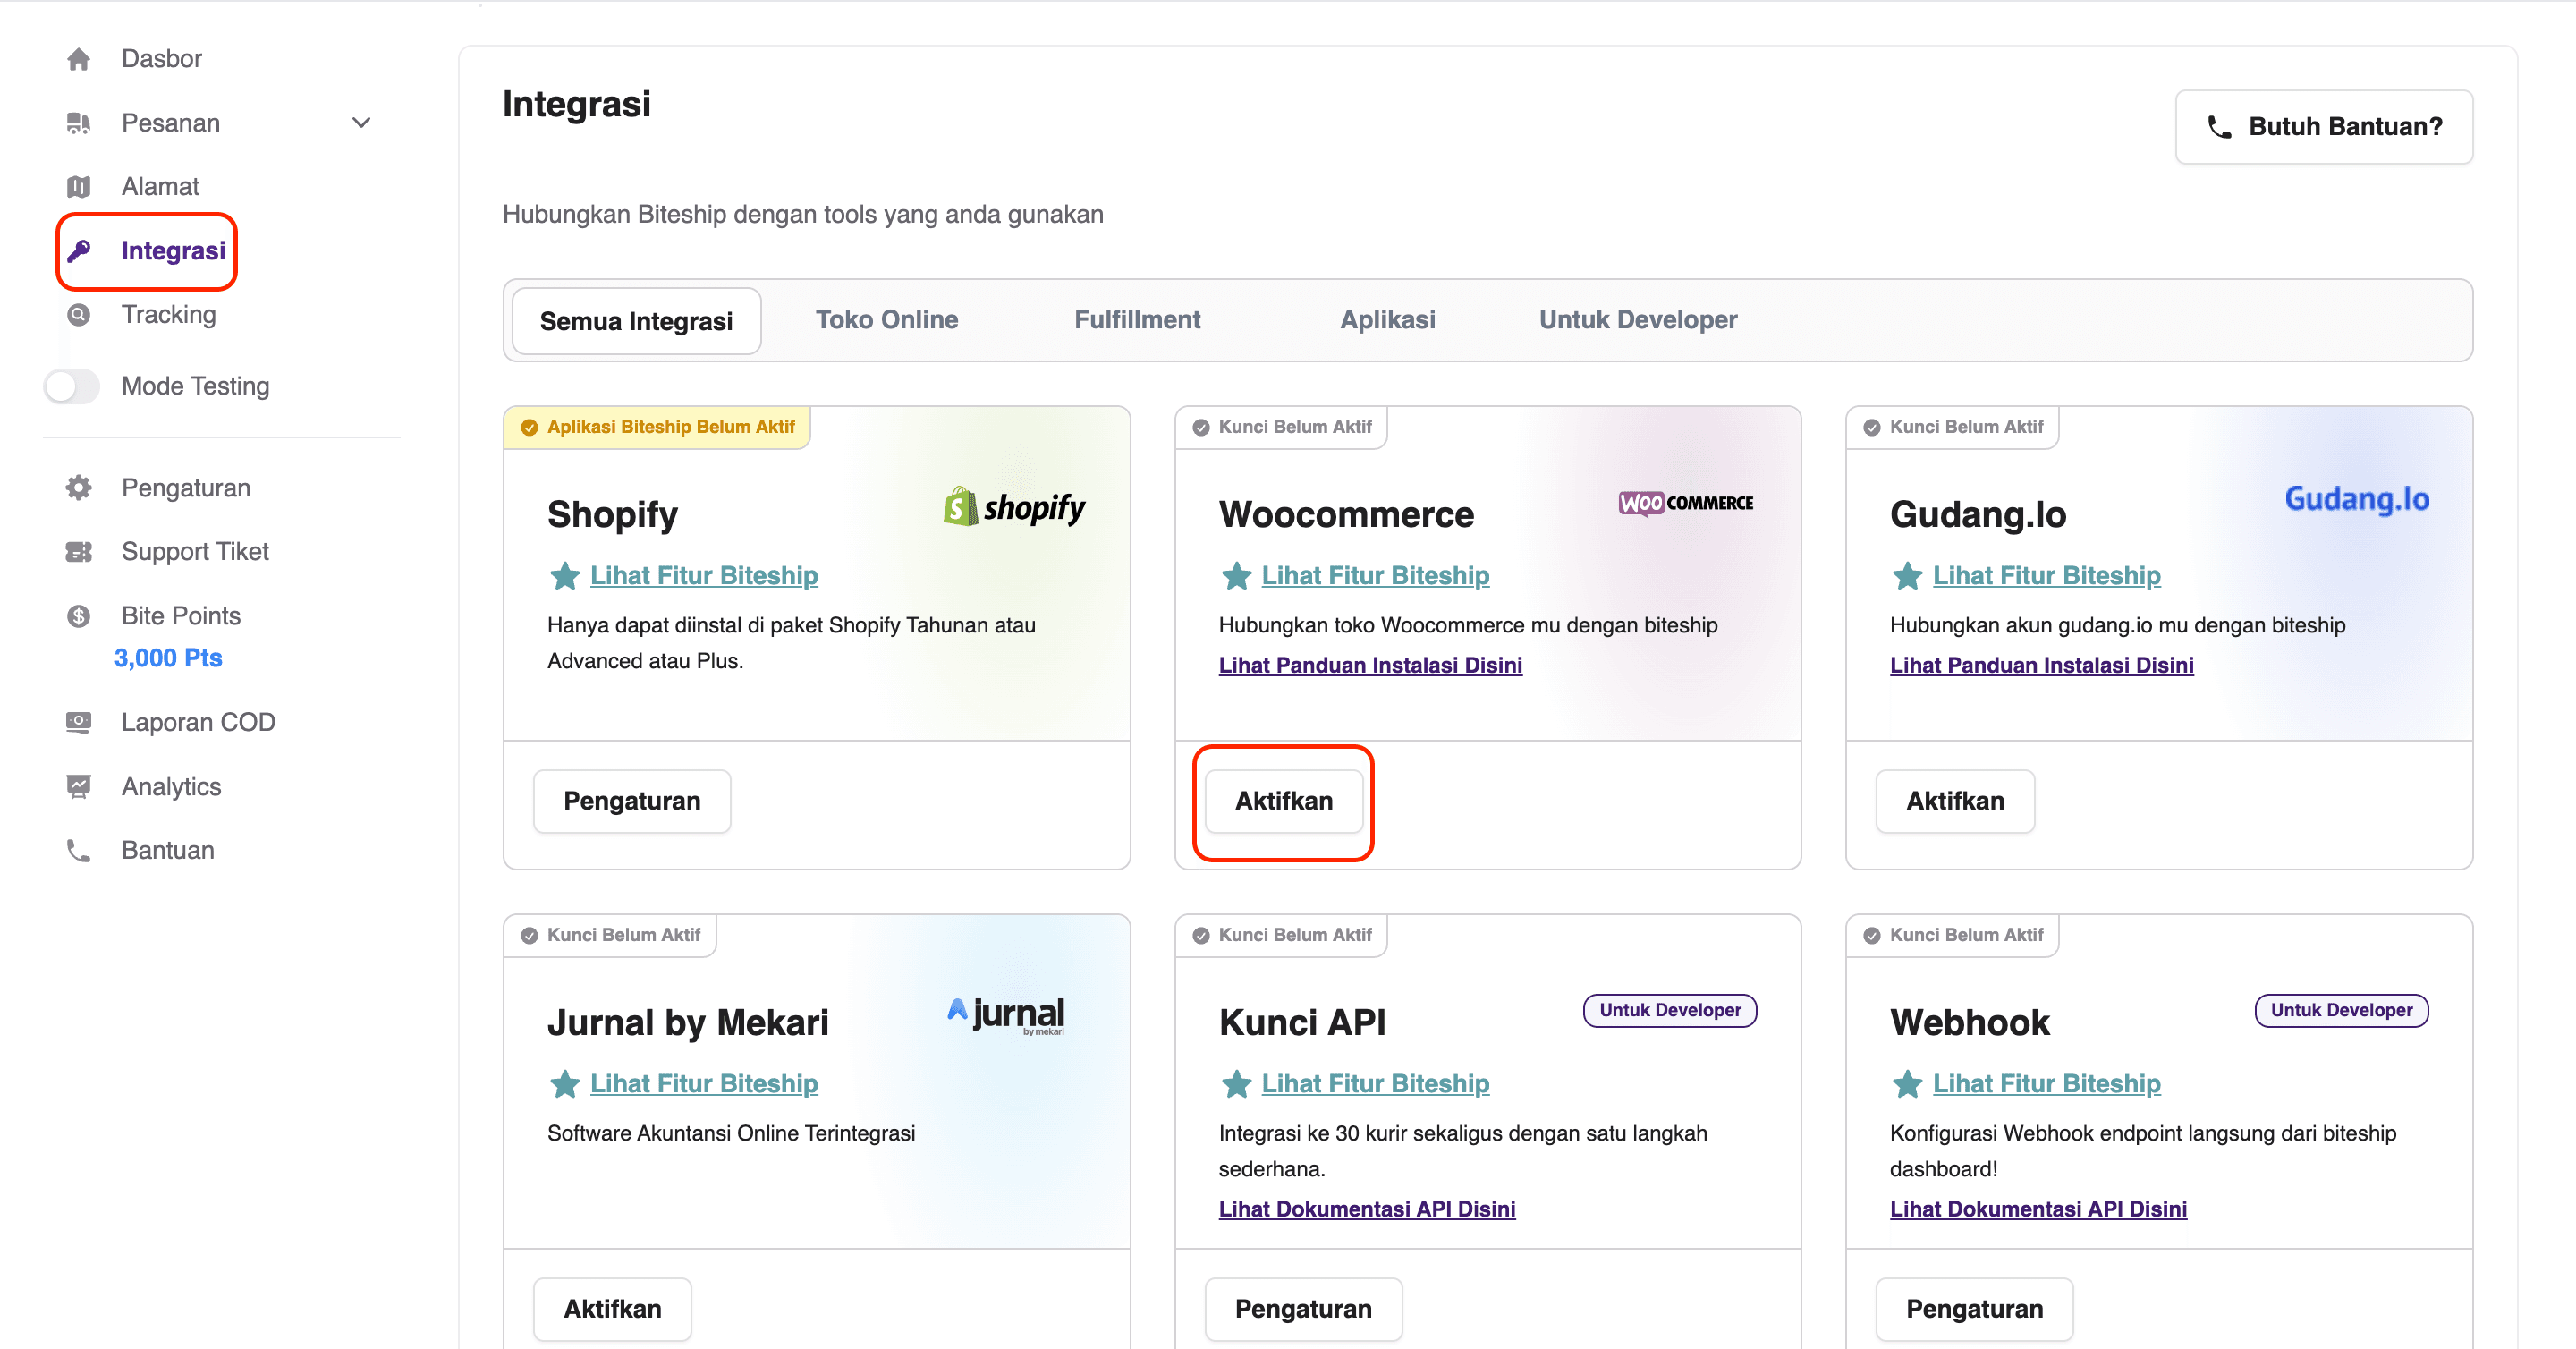Click the Jurnal by Mekari logo
The image size is (2576, 1349).
pos(1006,1014)
